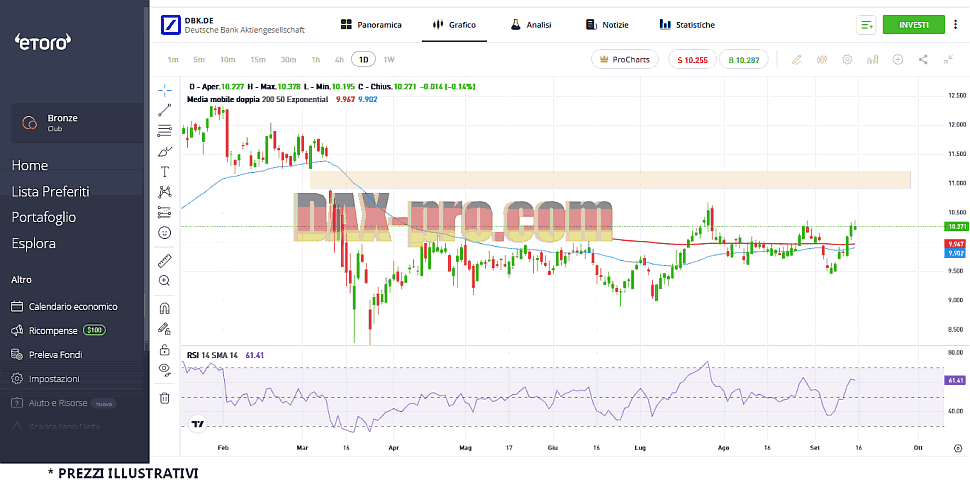Open the Fibonacci and gann tools
This screenshot has width=970, height=482.
pos(165,131)
